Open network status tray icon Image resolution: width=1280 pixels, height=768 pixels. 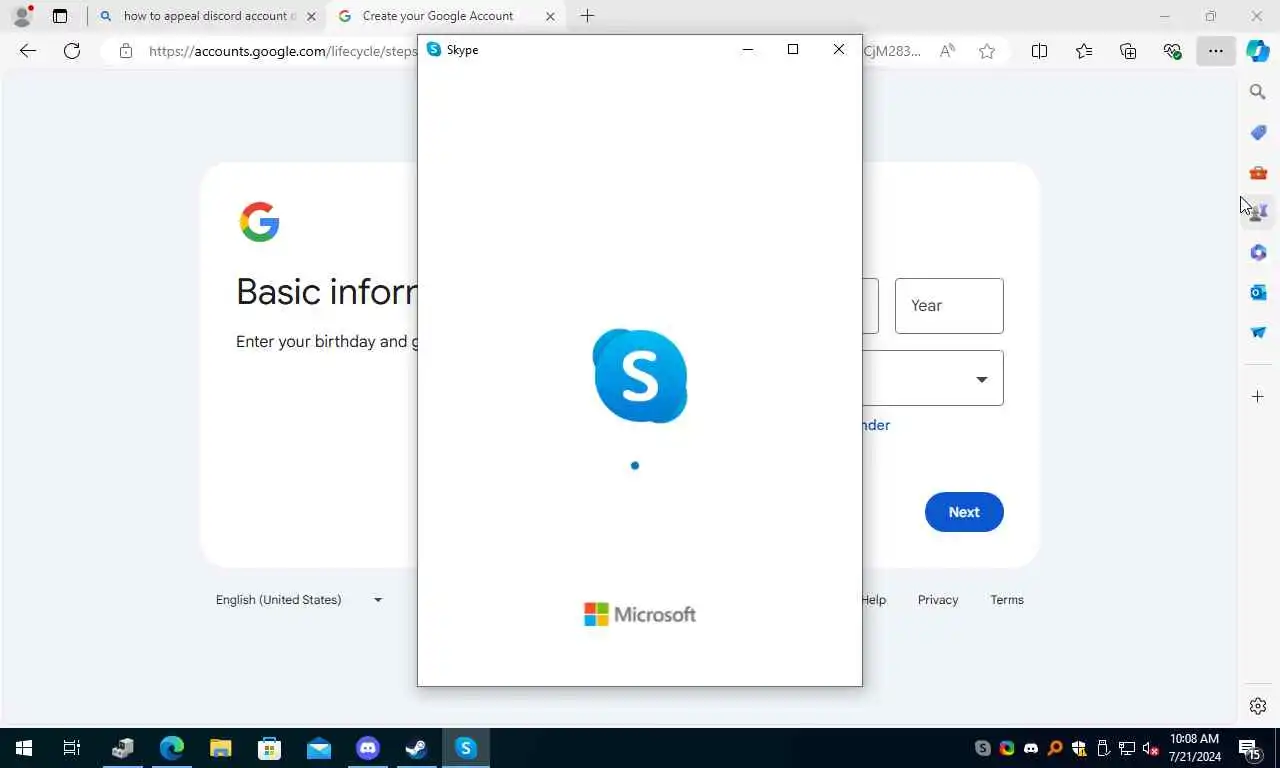(x=1127, y=748)
